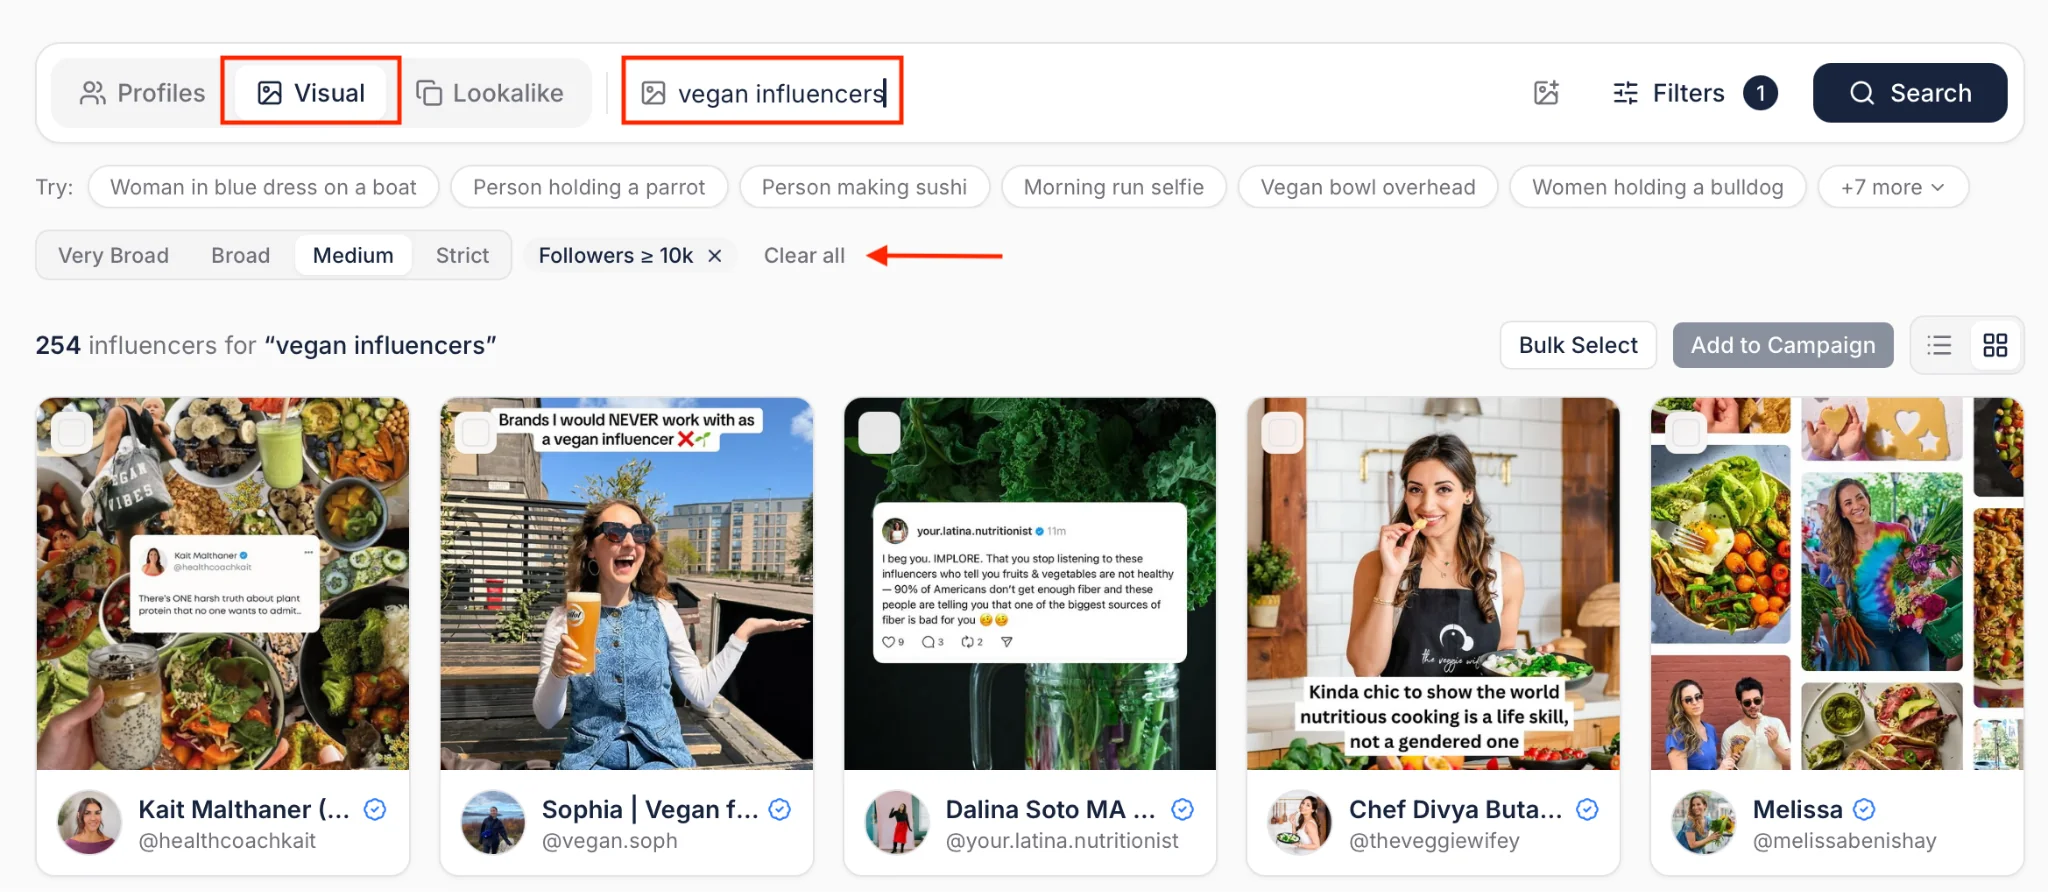Open Kait Malthaner's food collage thumbnail
2048x892 pixels.
(x=223, y=584)
